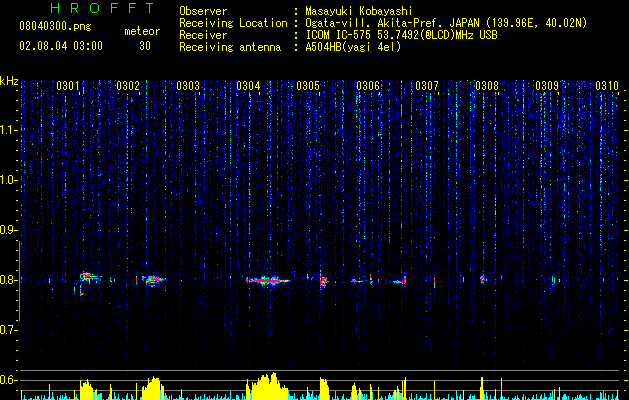
Task: Click the Receiving antenna label
Action: click(x=230, y=47)
